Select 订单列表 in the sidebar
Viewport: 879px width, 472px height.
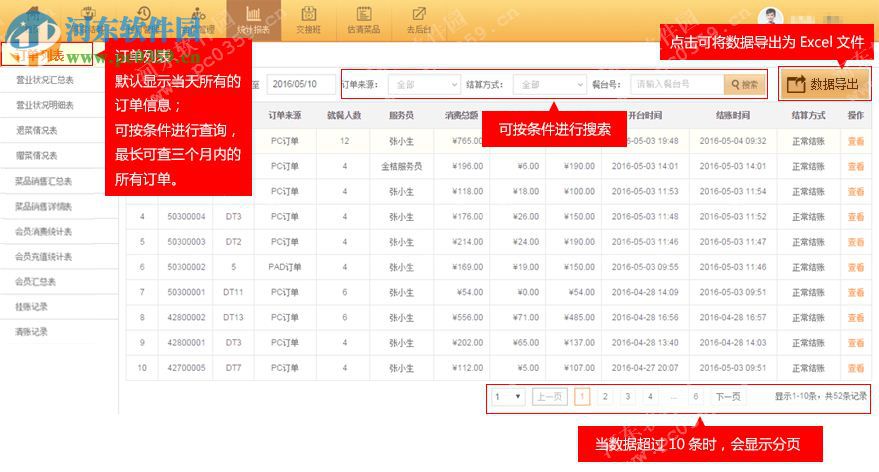tap(47, 55)
